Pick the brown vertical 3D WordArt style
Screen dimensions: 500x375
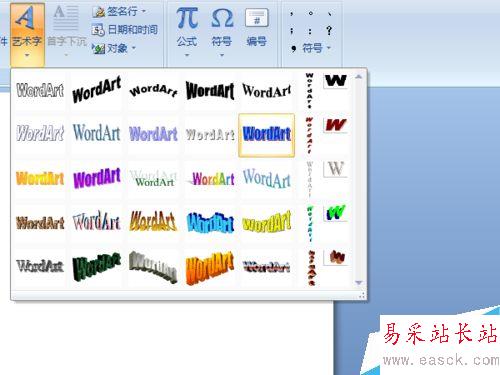point(311,268)
